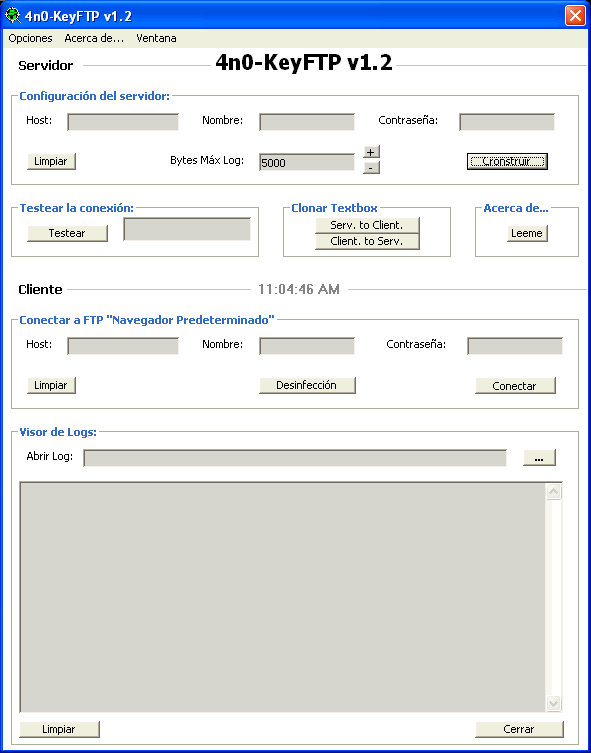Click the Conectar button

pyautogui.click(x=515, y=386)
